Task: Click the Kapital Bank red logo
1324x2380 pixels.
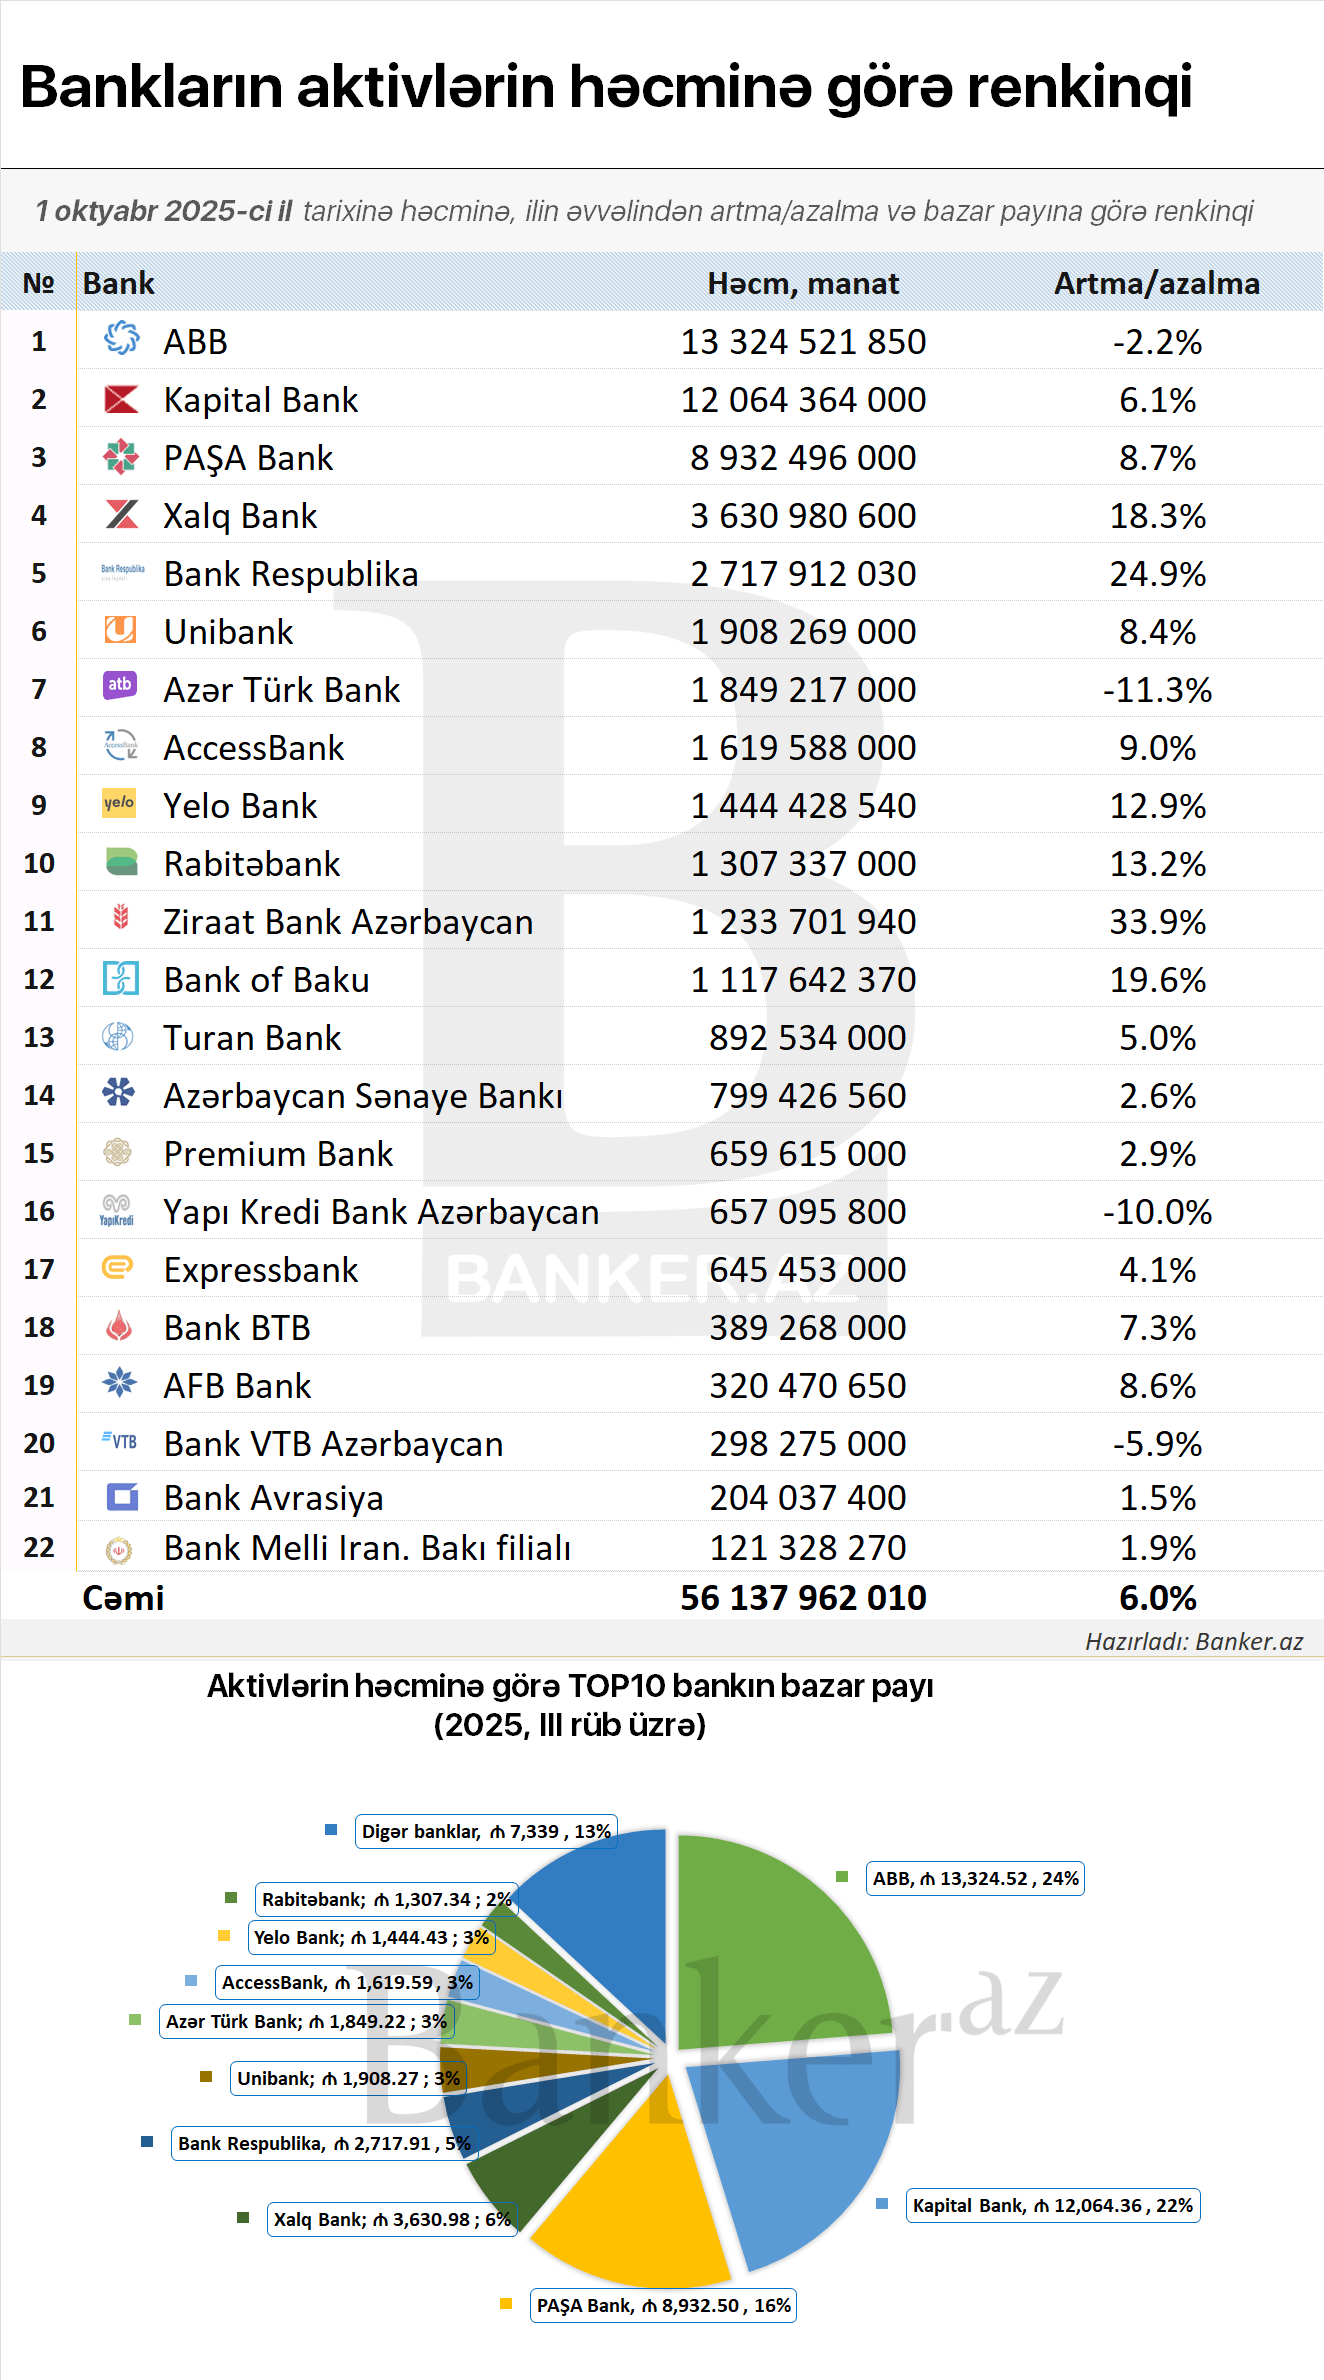Action: pos(121,399)
